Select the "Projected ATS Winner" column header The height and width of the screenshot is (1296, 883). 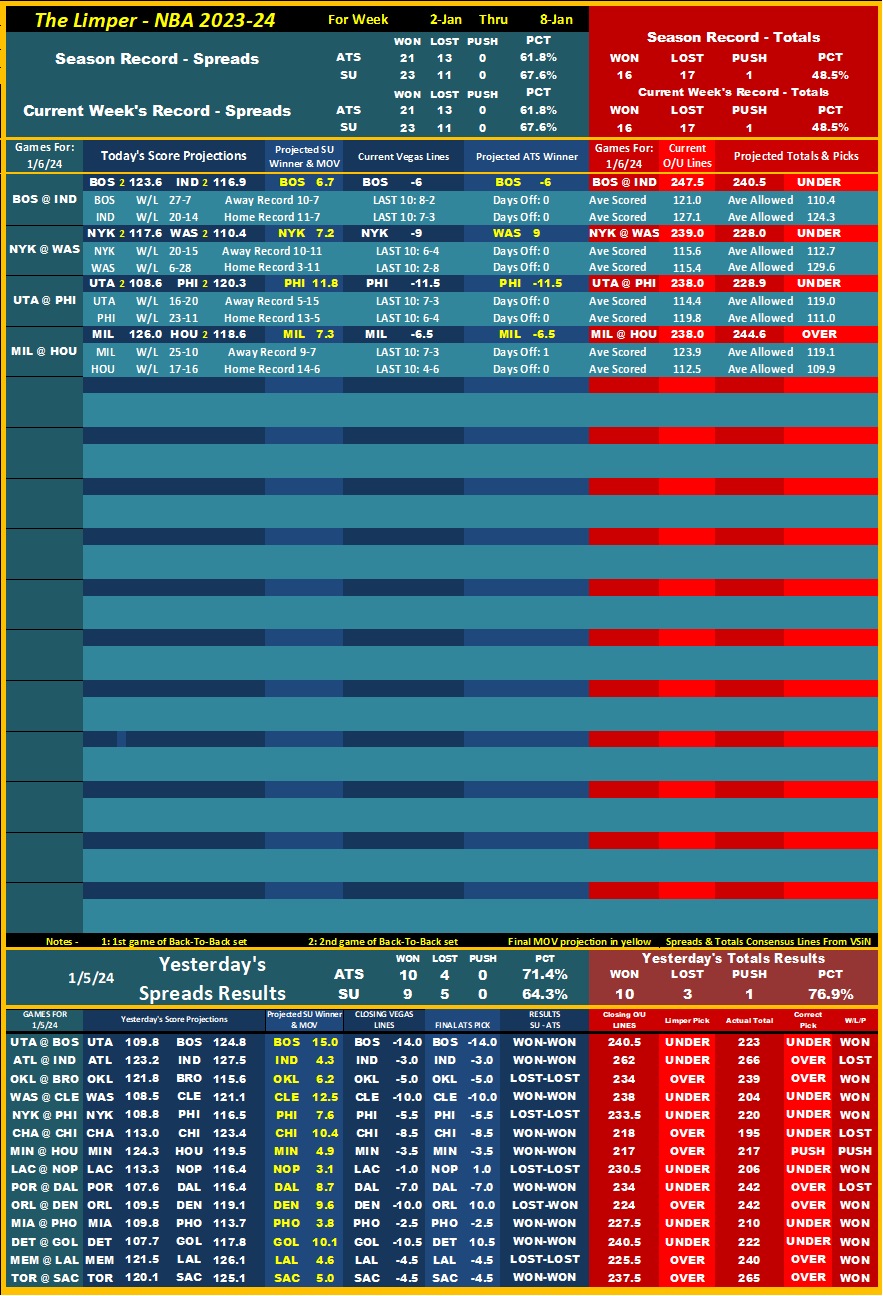tap(526, 156)
